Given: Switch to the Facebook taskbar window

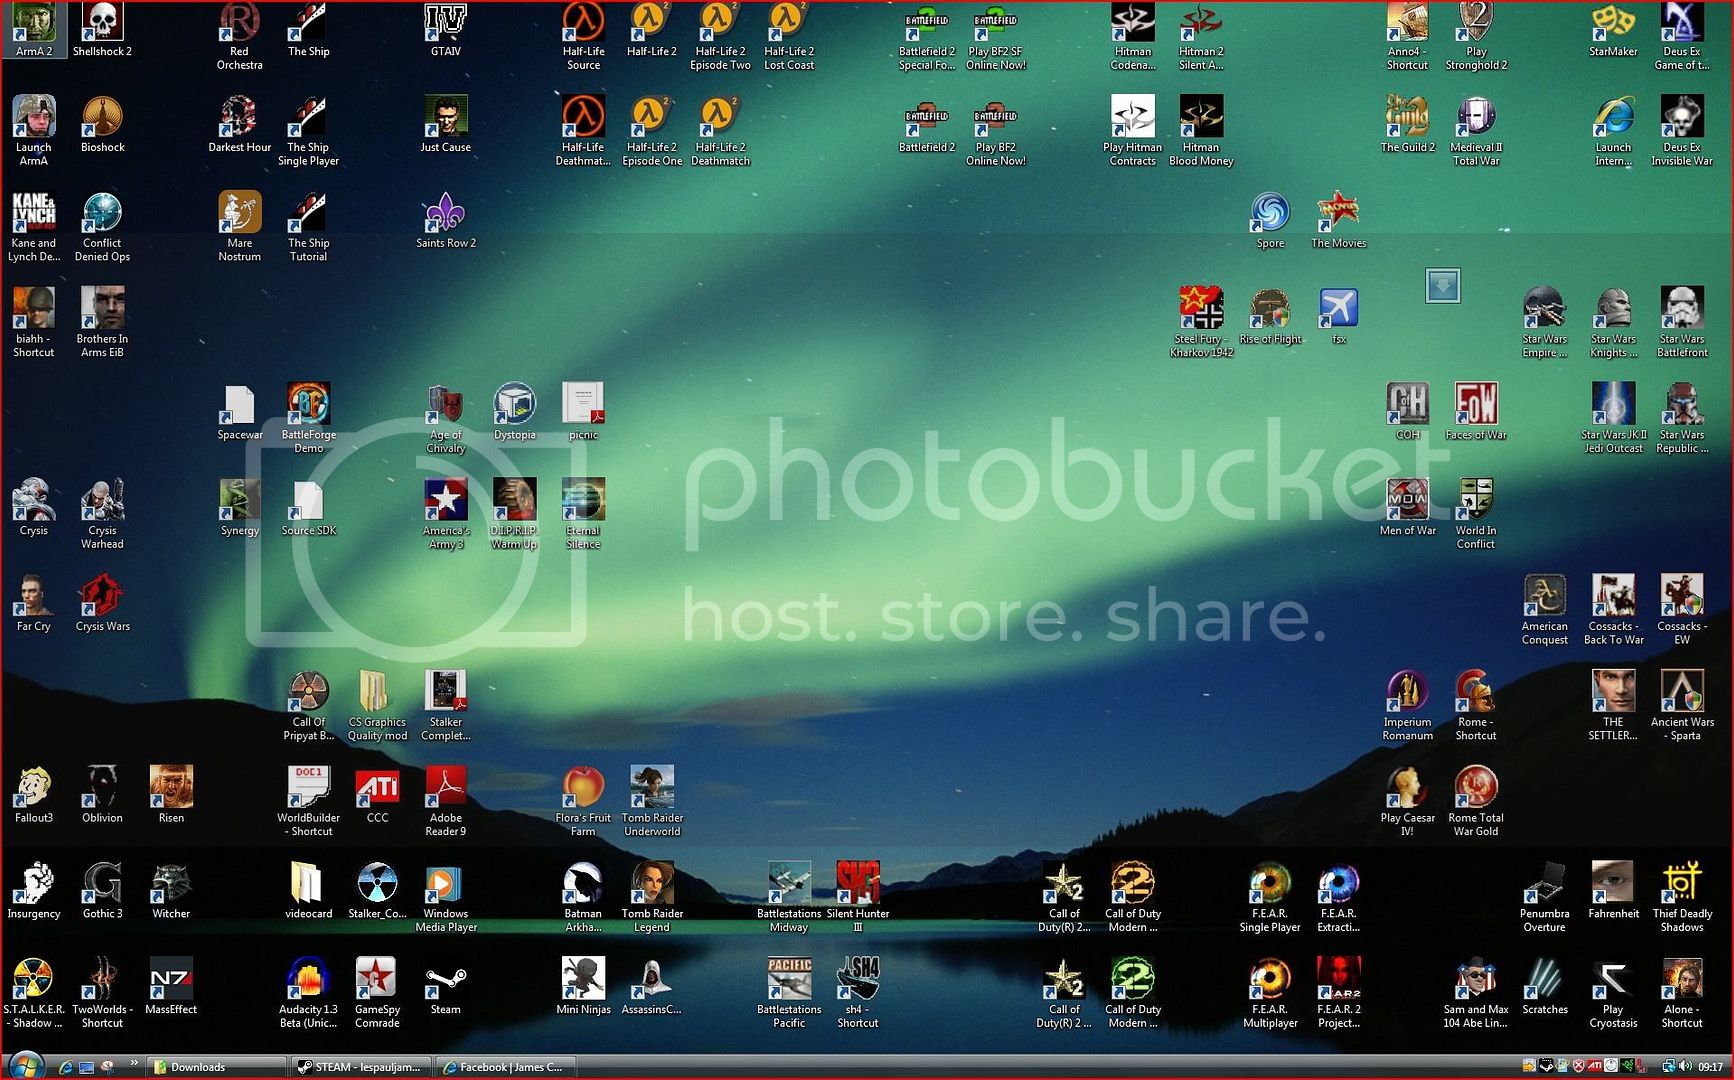Looking at the screenshot, I should (x=506, y=1067).
